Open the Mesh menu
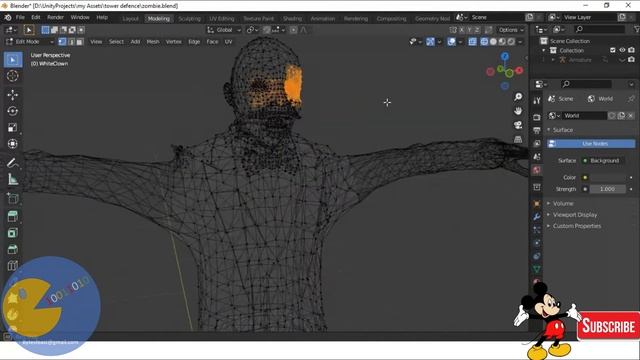 click(153, 42)
